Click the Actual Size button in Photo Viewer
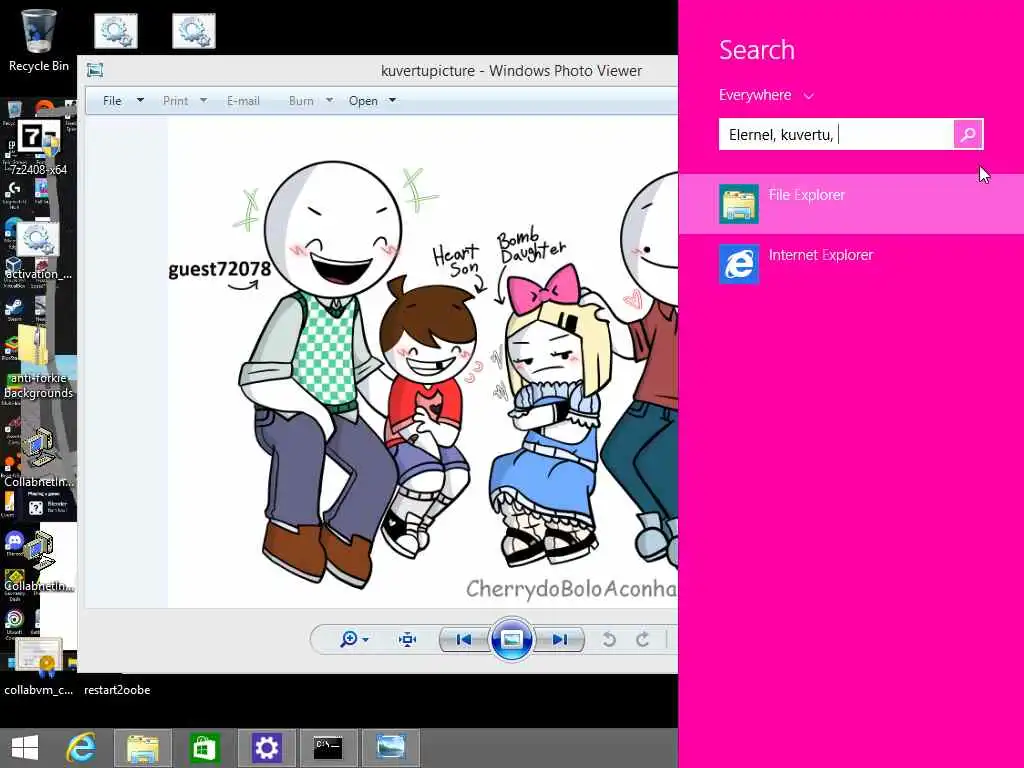The height and width of the screenshot is (768, 1024). [x=408, y=639]
